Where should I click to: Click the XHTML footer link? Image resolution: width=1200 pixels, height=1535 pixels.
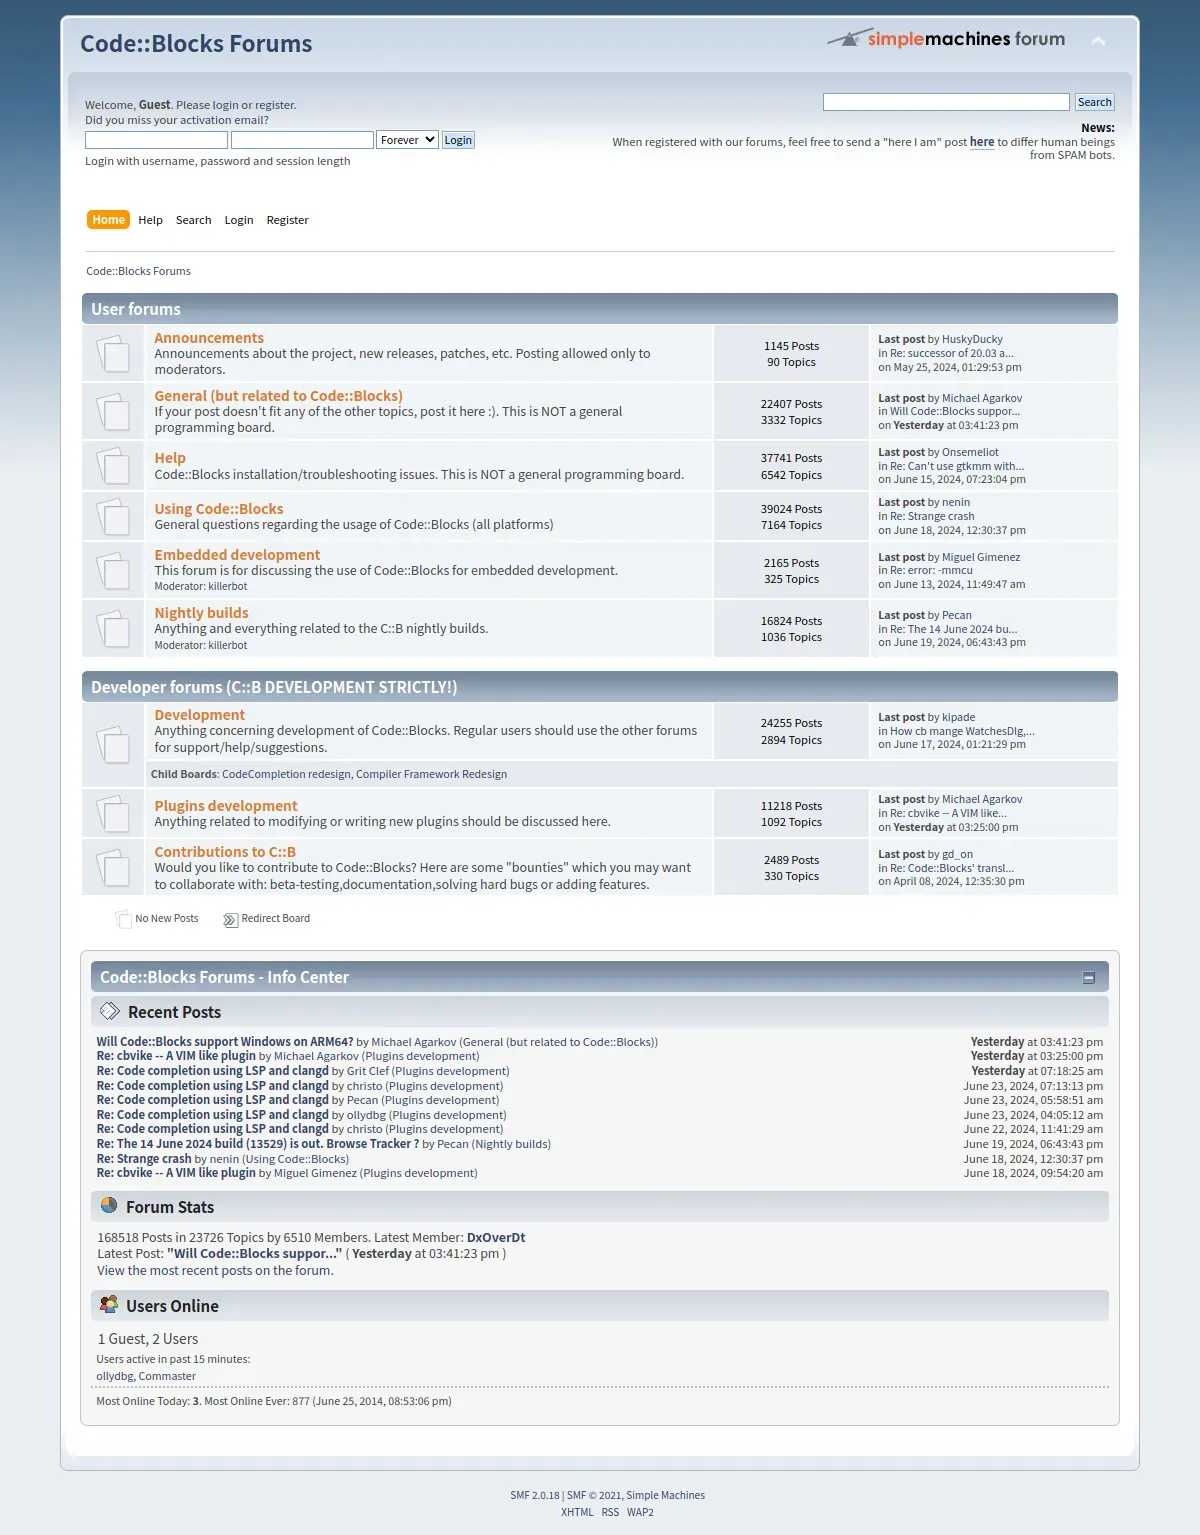577,1513
